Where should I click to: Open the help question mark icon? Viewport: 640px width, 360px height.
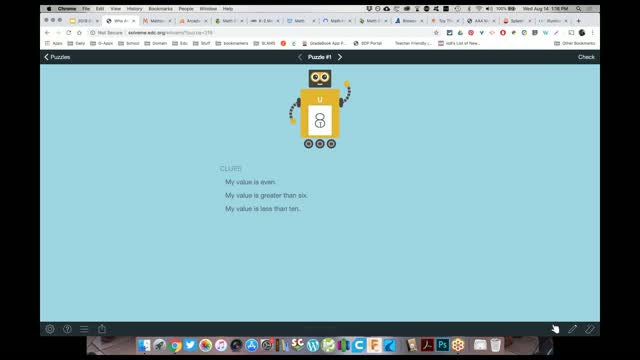click(67, 329)
